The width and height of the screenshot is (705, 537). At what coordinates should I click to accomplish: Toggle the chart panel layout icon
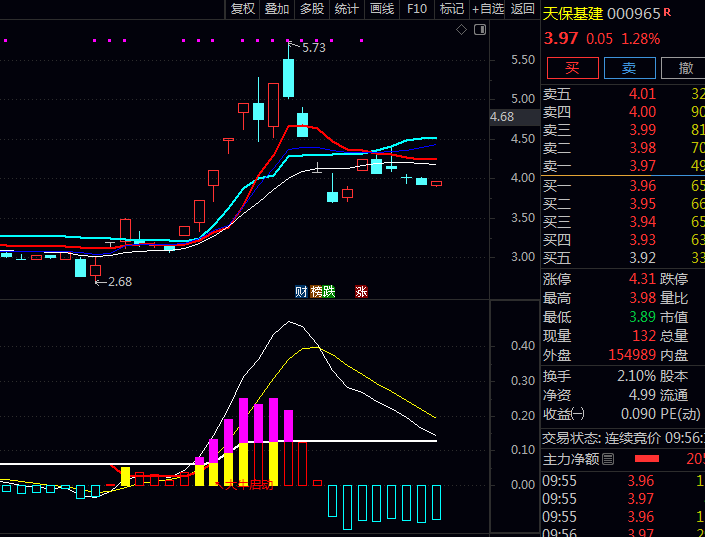[x=480, y=30]
